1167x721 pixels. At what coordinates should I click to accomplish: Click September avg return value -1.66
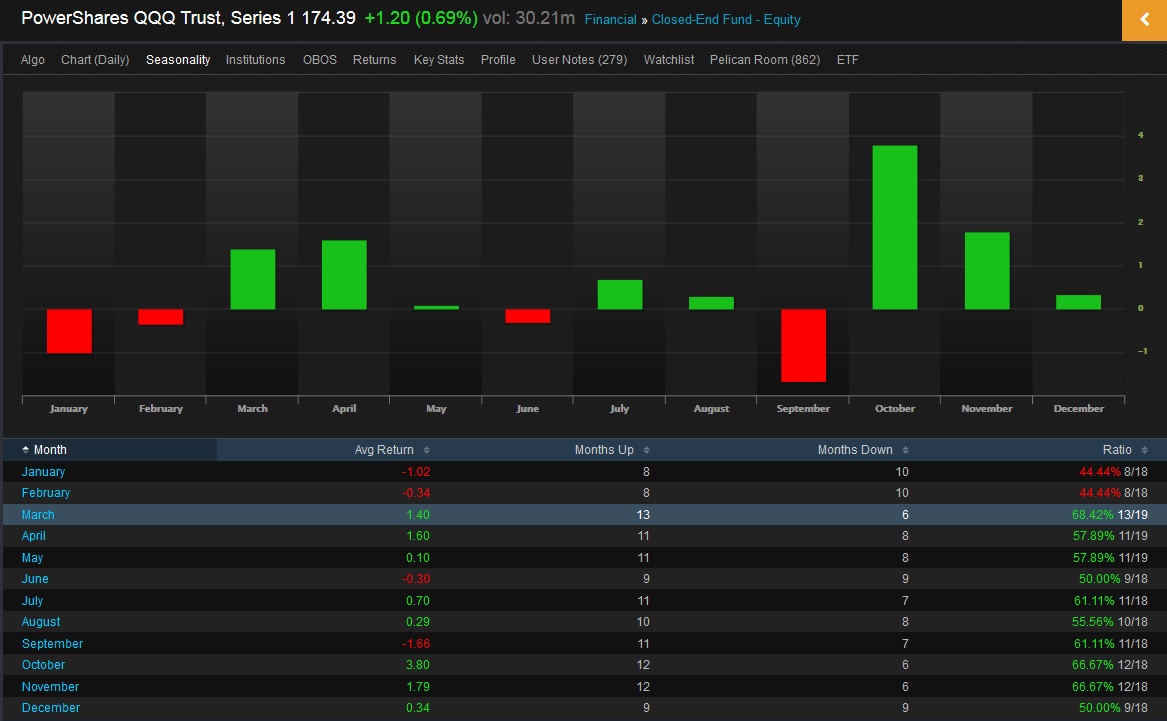pos(416,644)
